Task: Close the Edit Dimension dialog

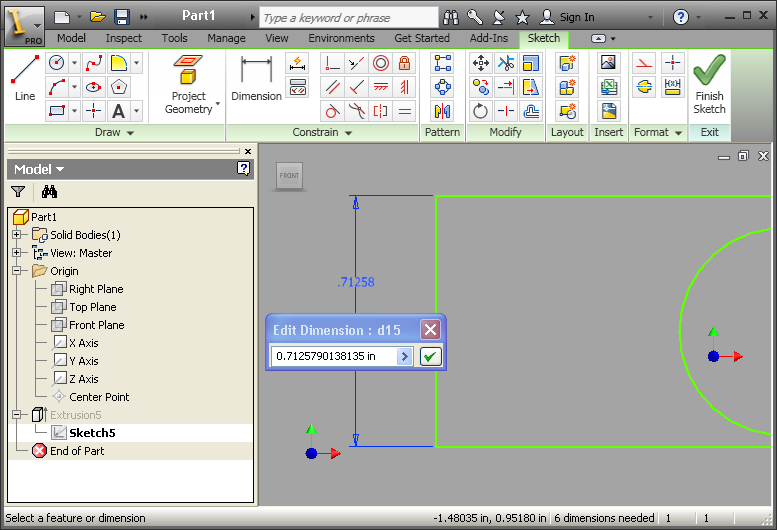Action: point(430,329)
